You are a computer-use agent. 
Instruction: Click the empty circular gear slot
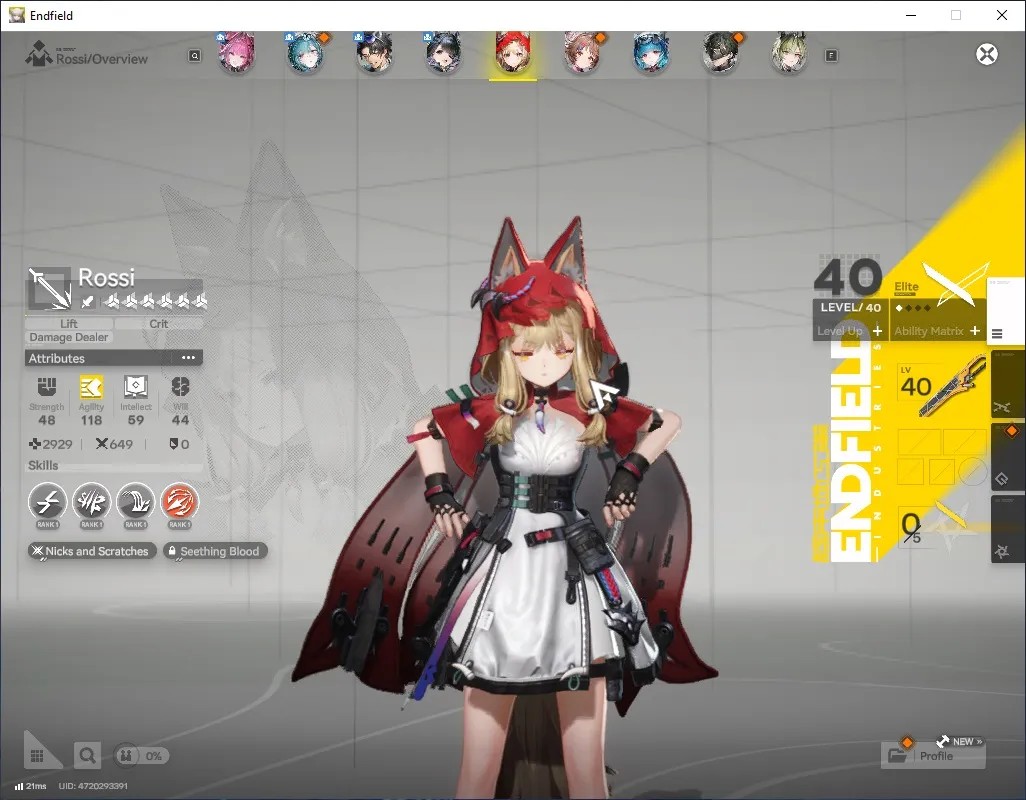tap(973, 472)
